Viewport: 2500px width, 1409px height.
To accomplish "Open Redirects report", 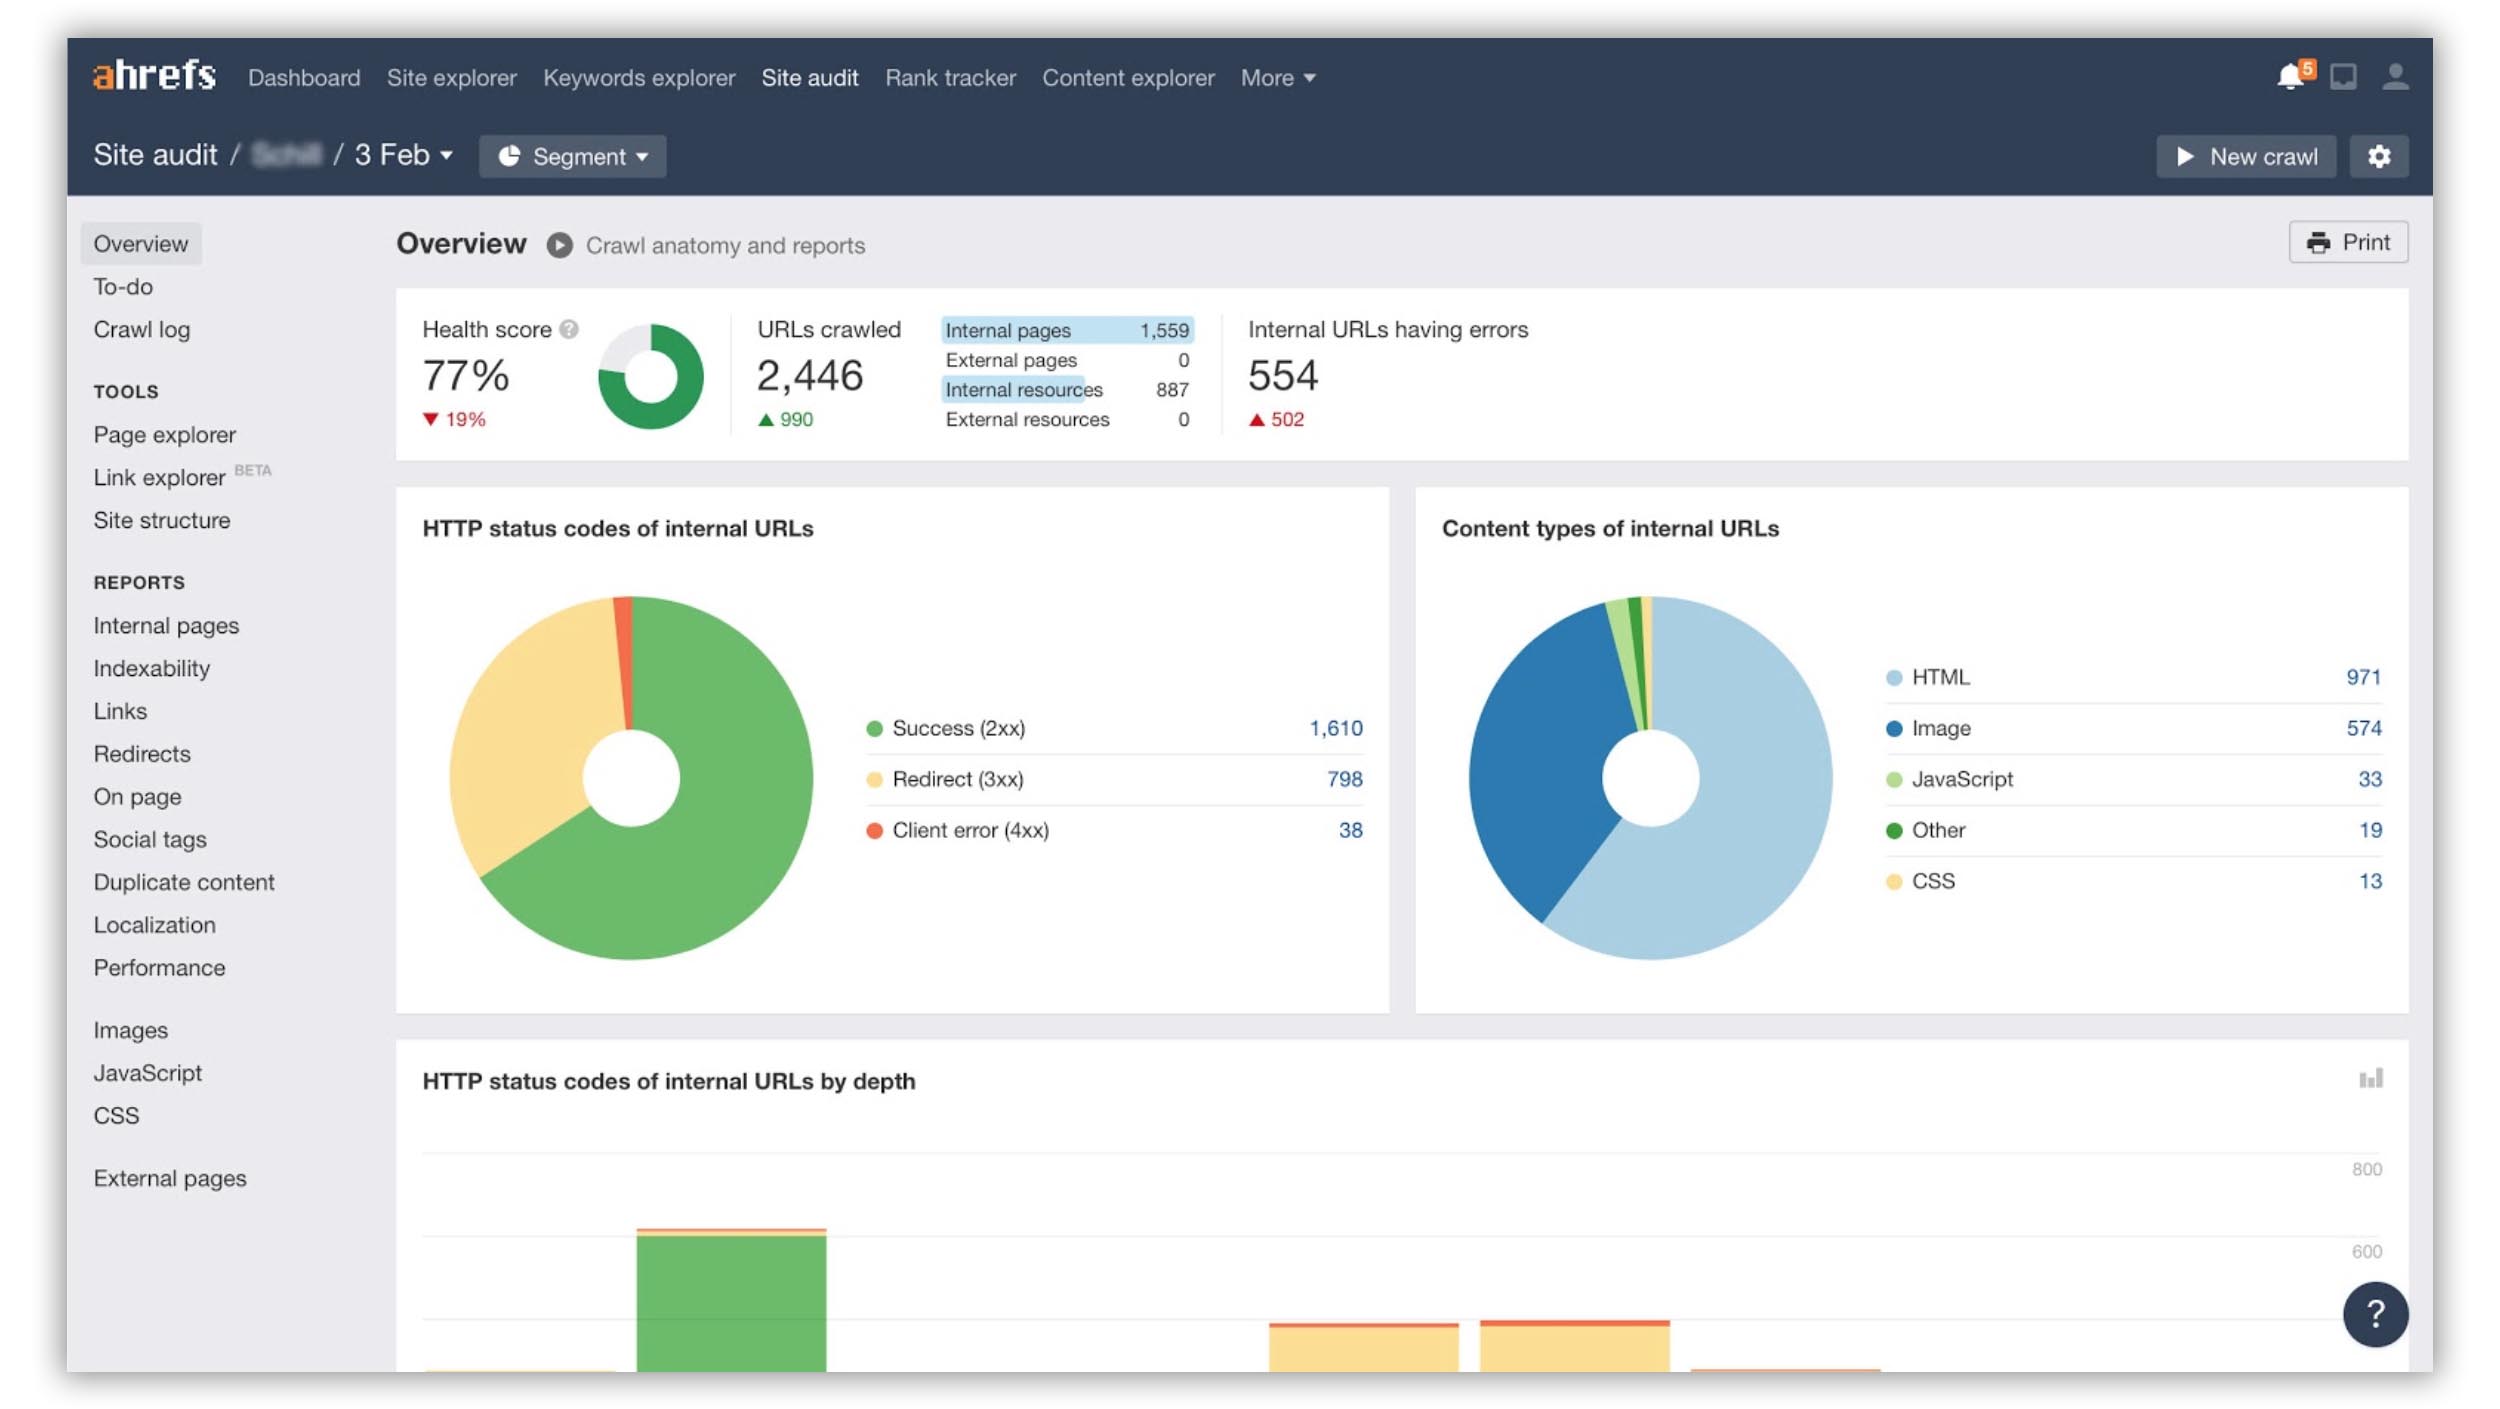I will tap(142, 754).
